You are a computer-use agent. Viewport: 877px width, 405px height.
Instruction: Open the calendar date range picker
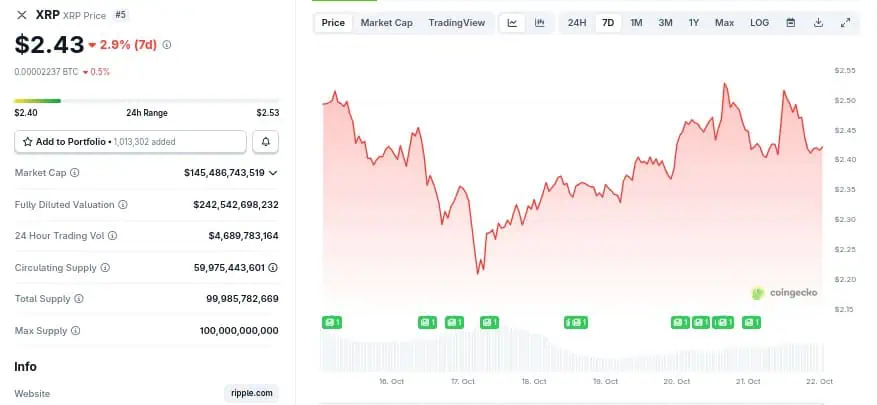(791, 23)
